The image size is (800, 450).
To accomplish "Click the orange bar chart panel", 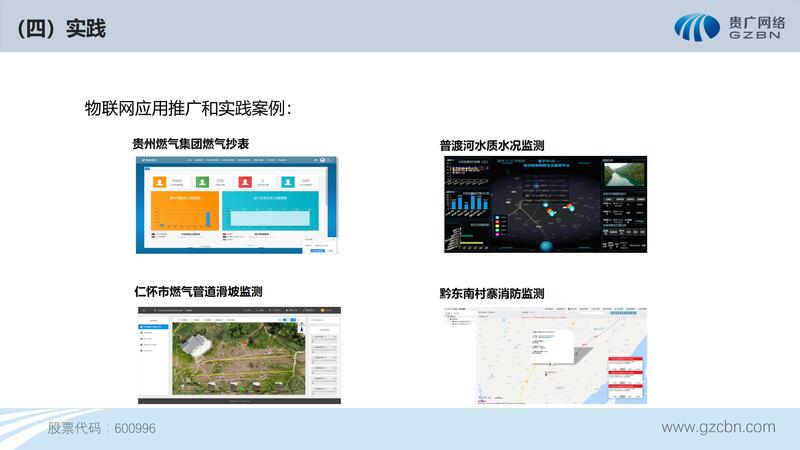I will (183, 214).
